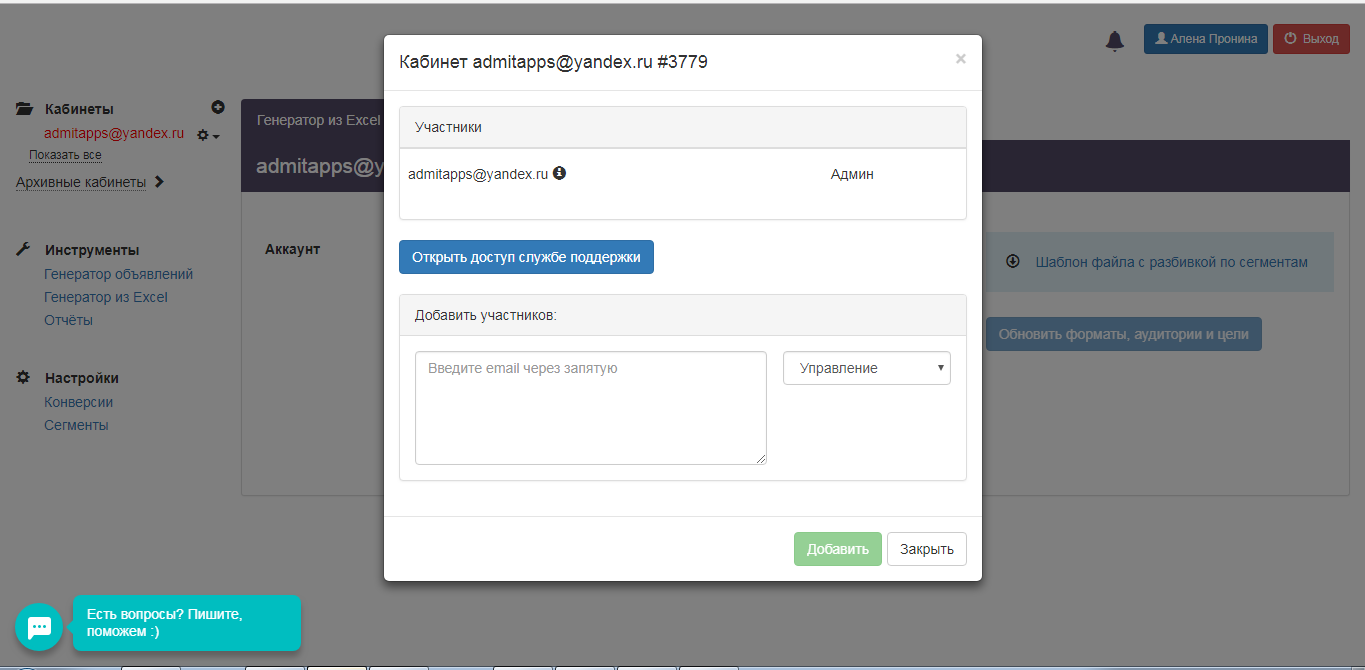The height and width of the screenshot is (670, 1365).
Task: Click the email input textarea
Action: click(x=590, y=407)
